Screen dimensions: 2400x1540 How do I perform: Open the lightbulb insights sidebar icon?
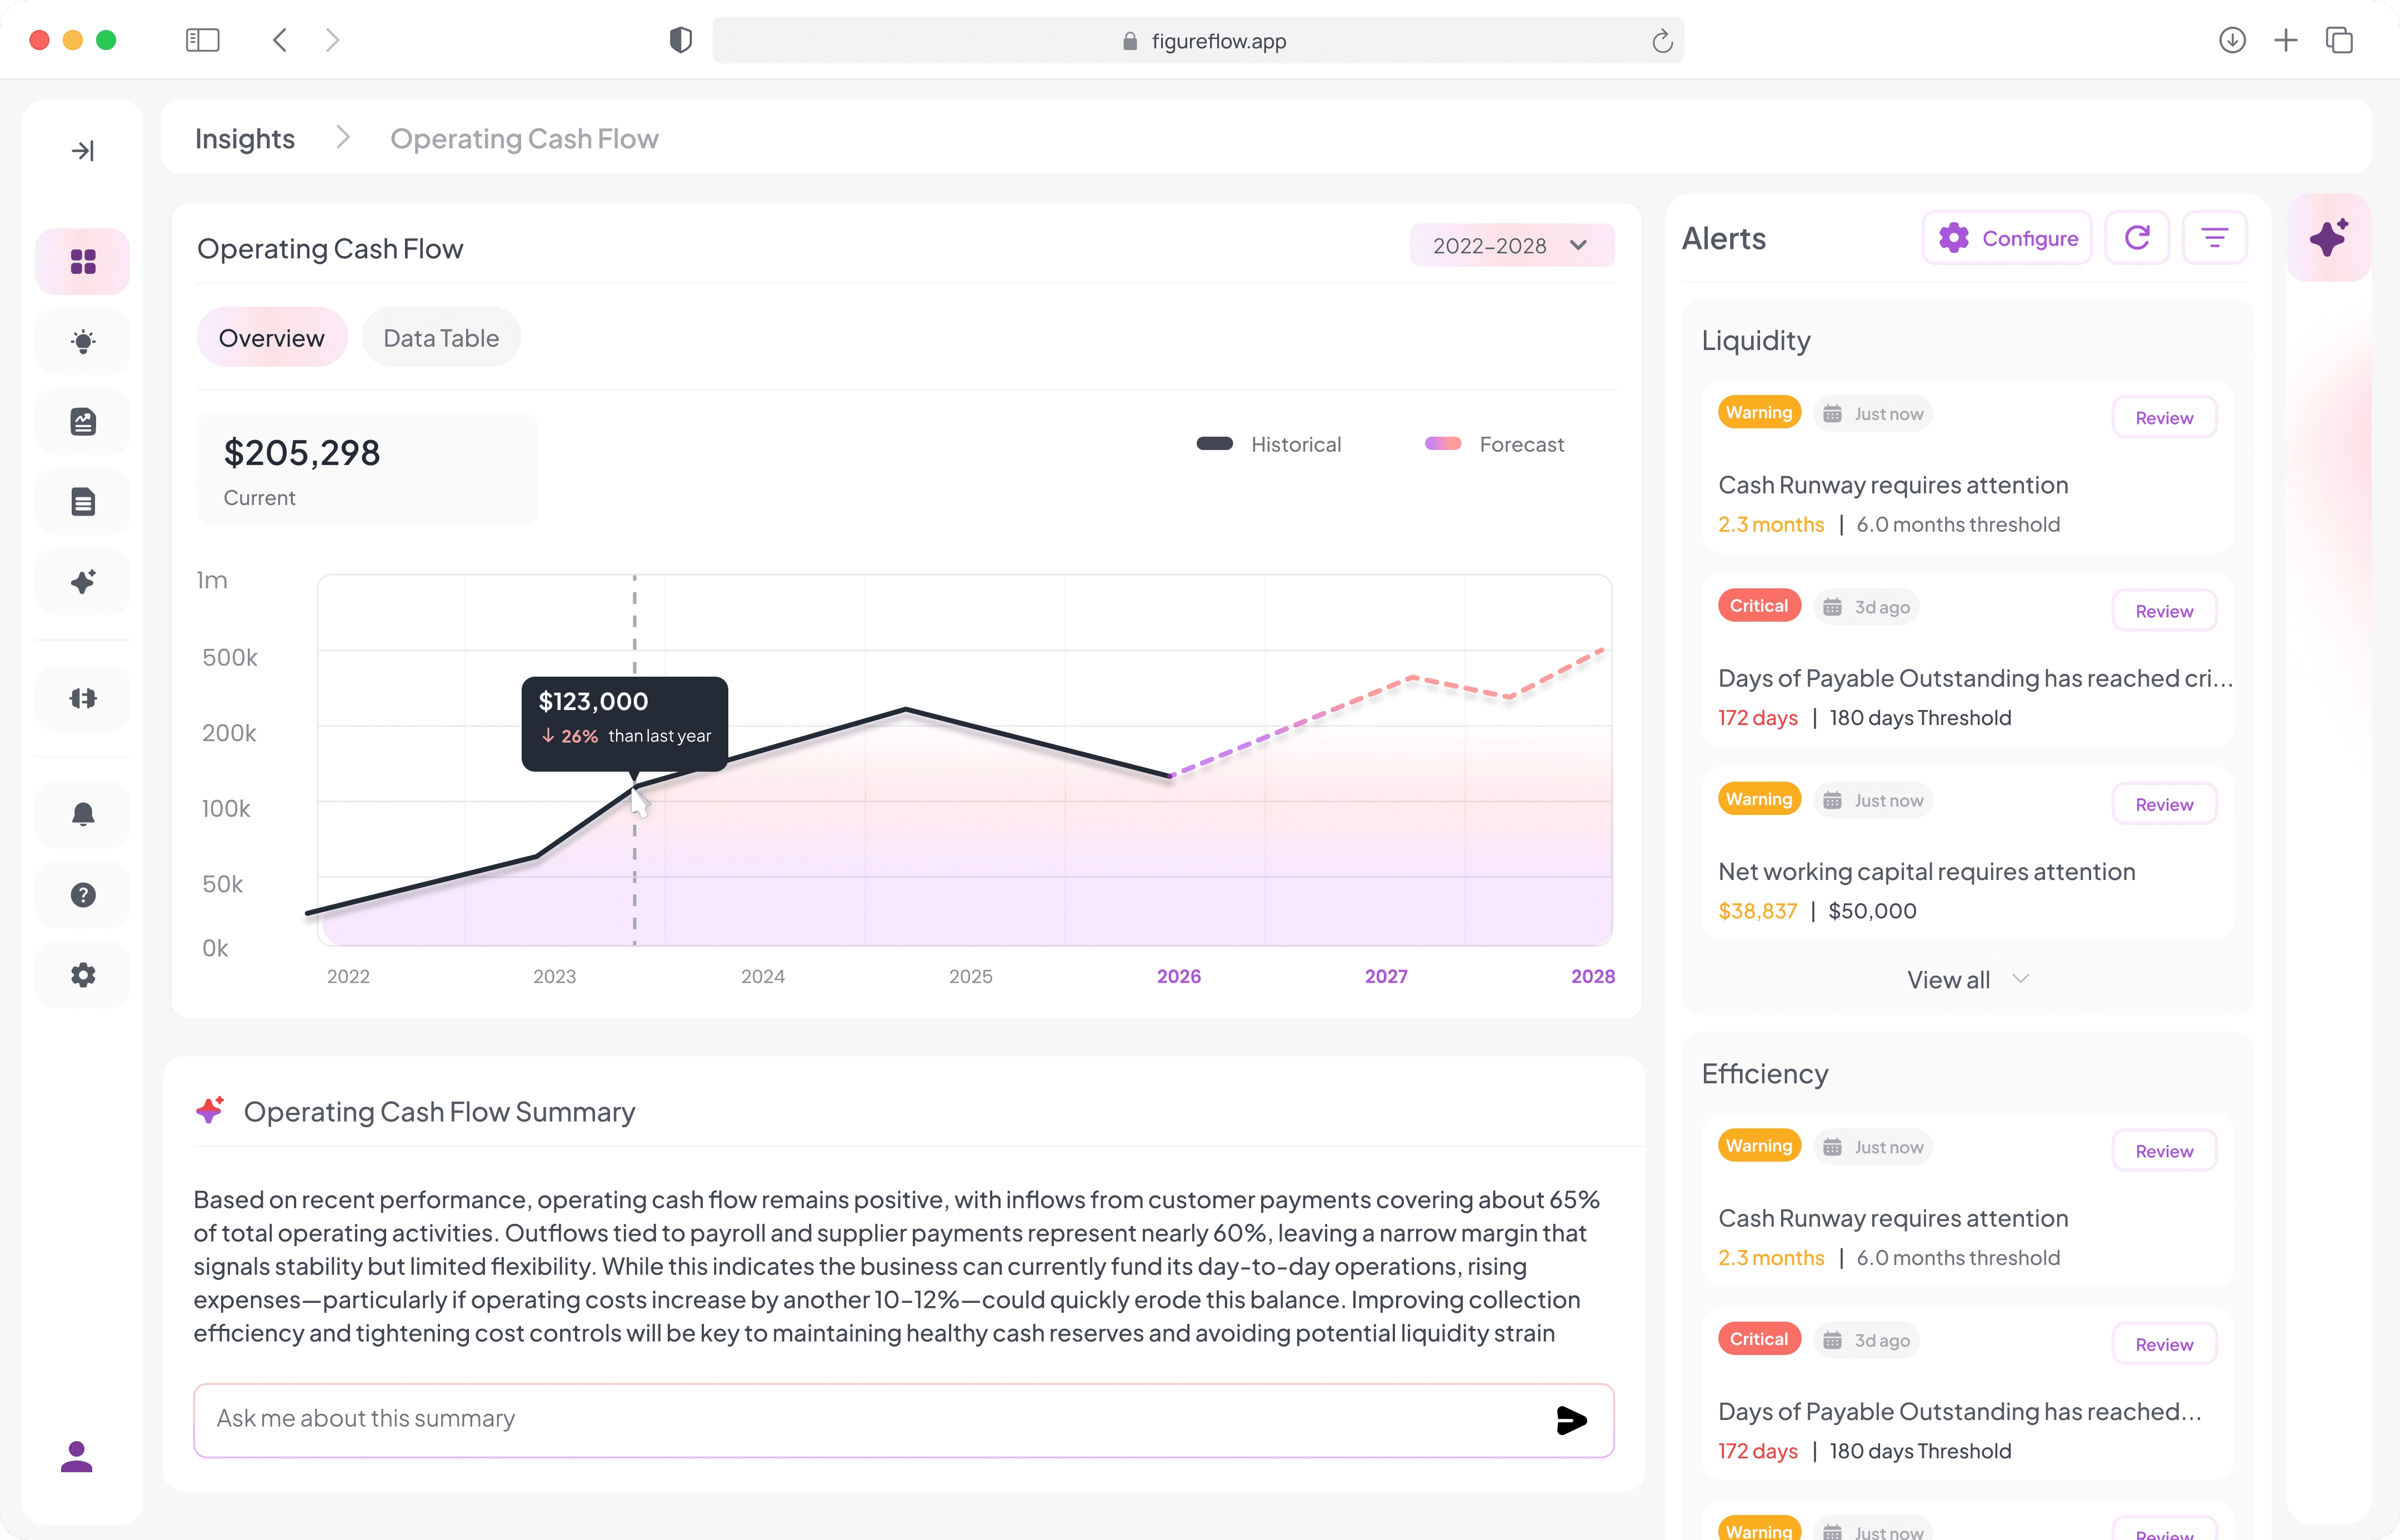pos(83,342)
